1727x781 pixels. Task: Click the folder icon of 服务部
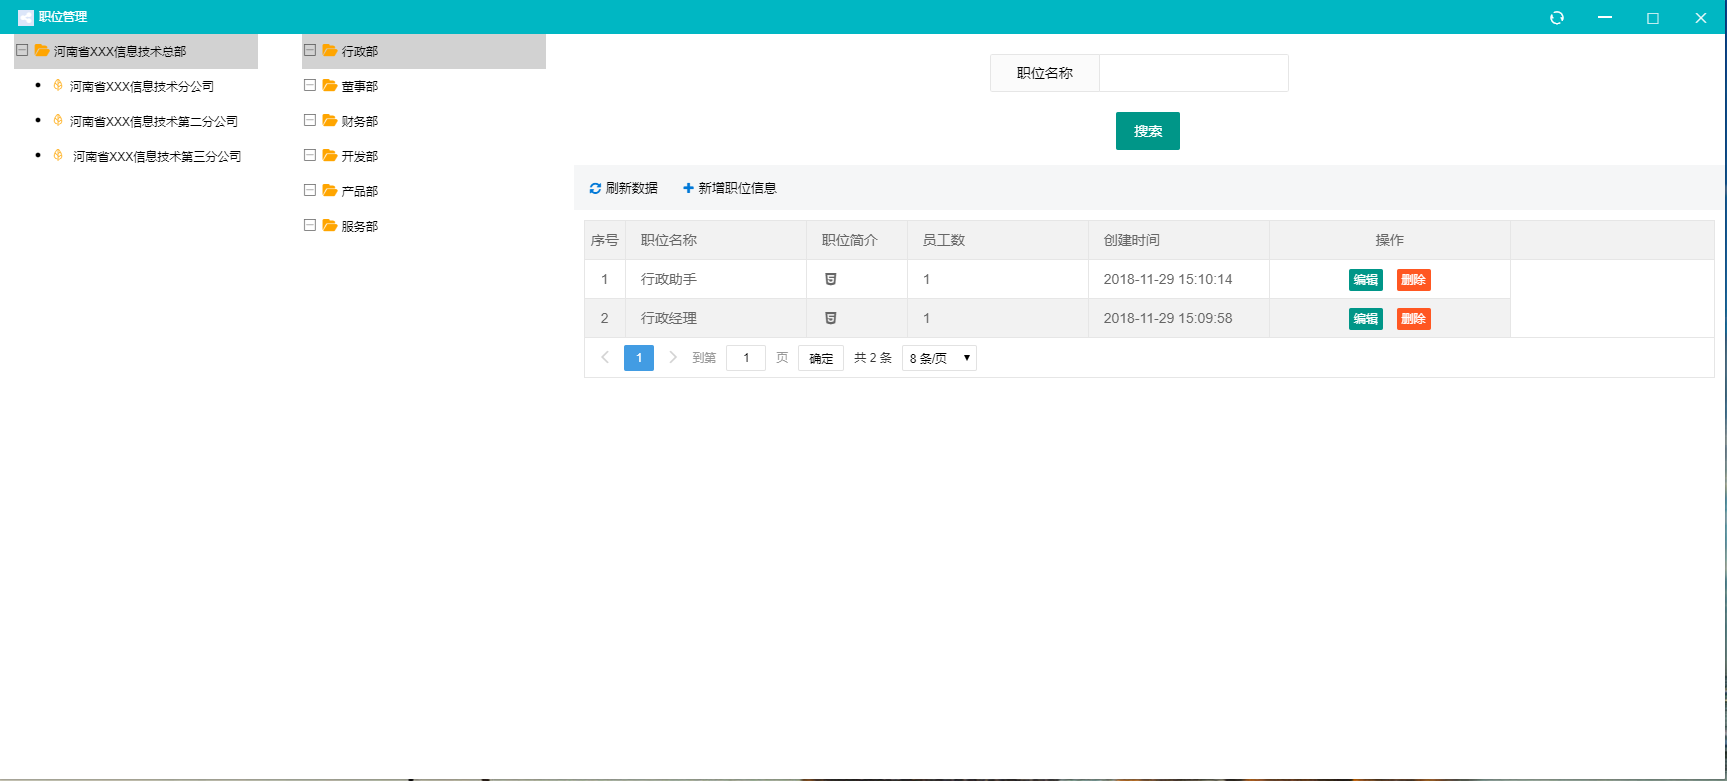pos(330,225)
